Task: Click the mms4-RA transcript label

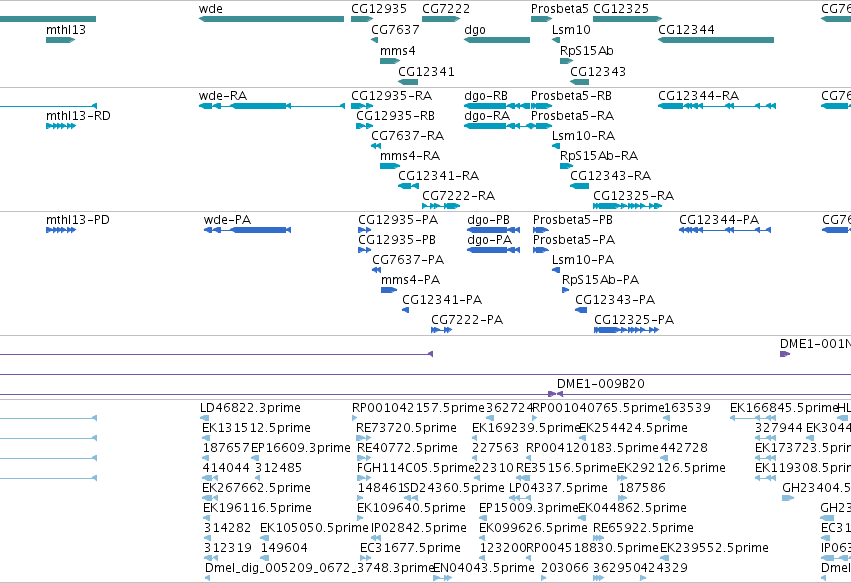Action: 410,156
